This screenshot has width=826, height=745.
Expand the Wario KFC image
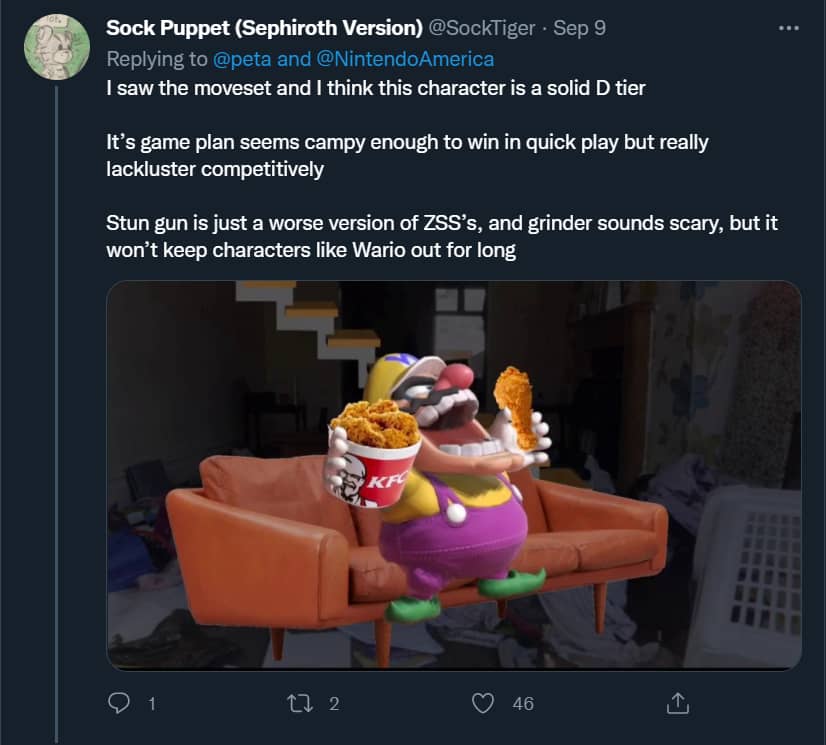tap(453, 475)
